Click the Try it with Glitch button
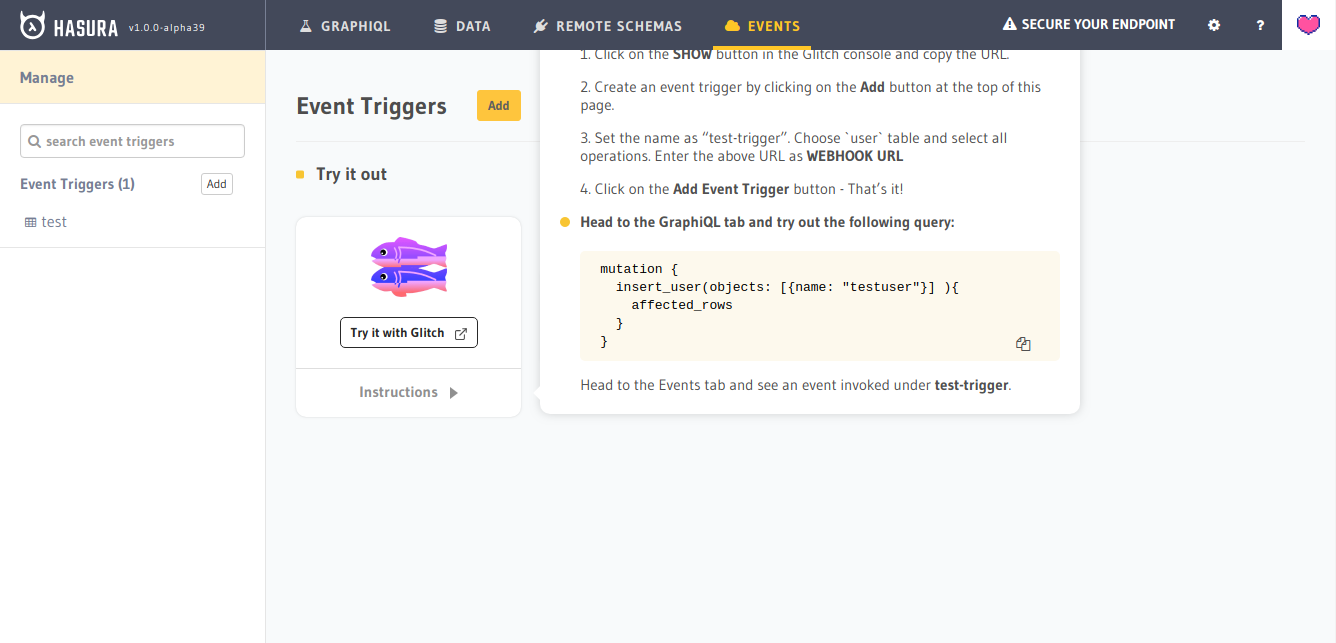This screenshot has width=1336, height=643. tap(408, 331)
